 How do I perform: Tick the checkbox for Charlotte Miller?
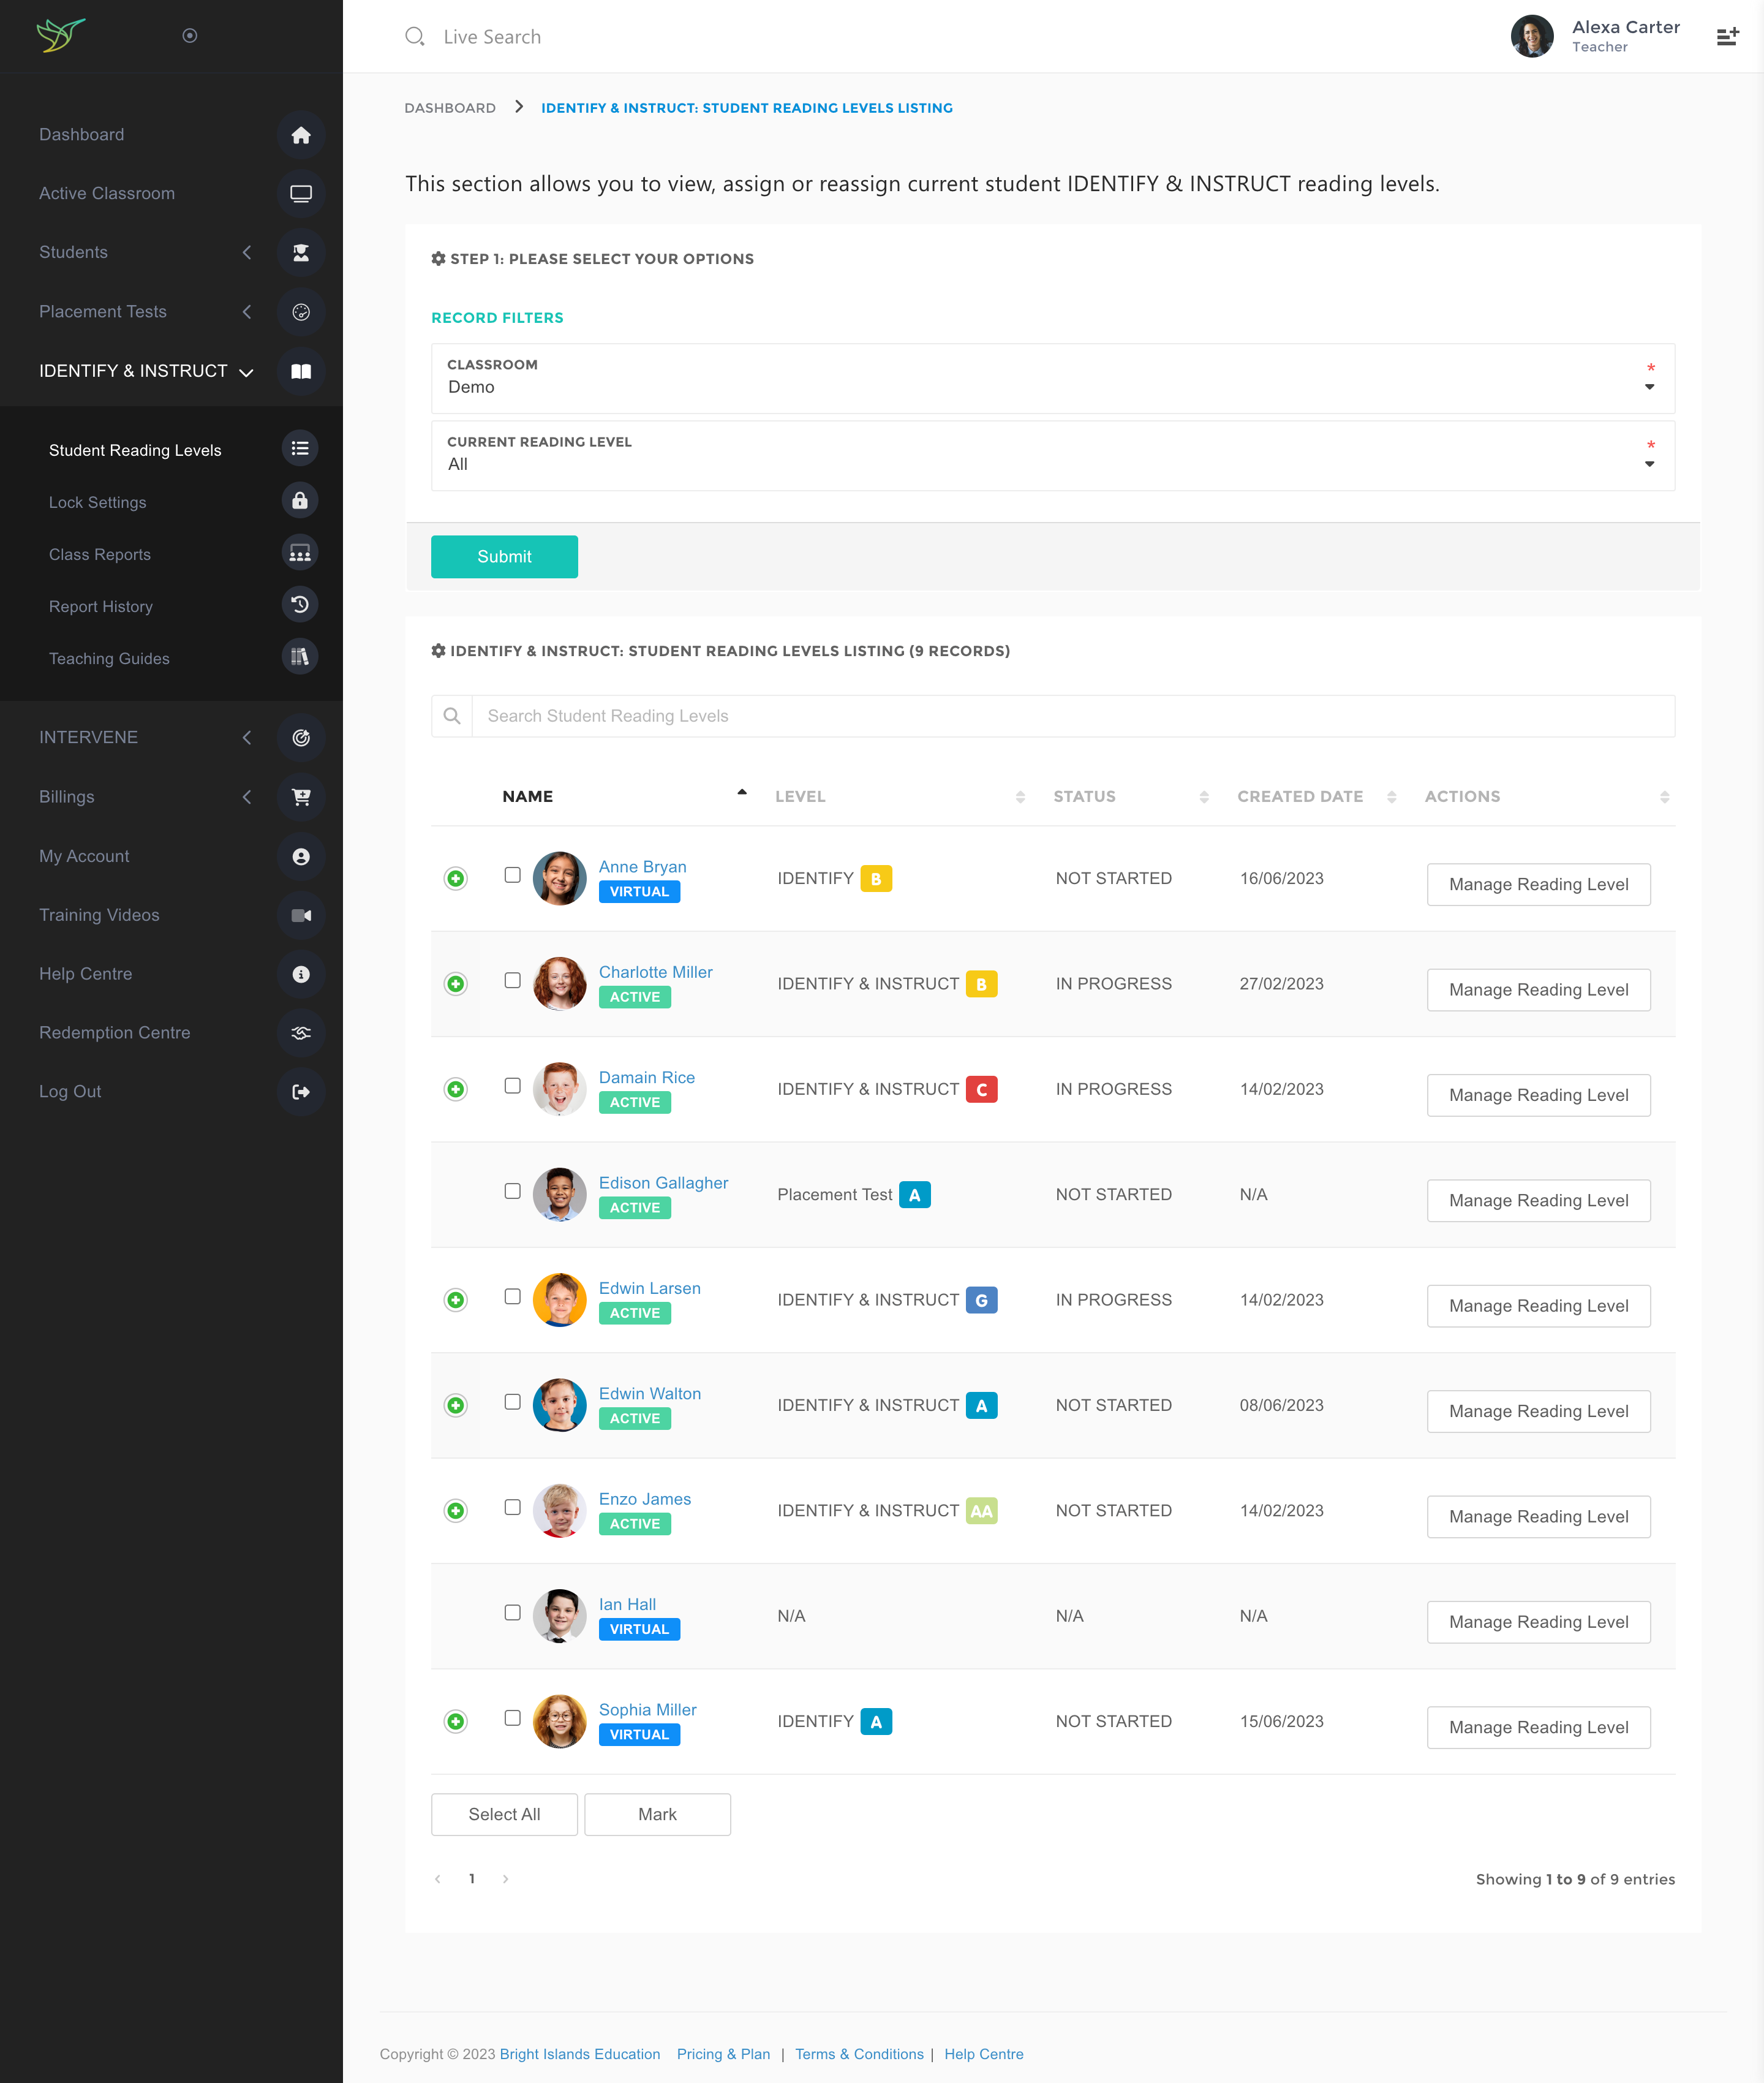[x=512, y=981]
